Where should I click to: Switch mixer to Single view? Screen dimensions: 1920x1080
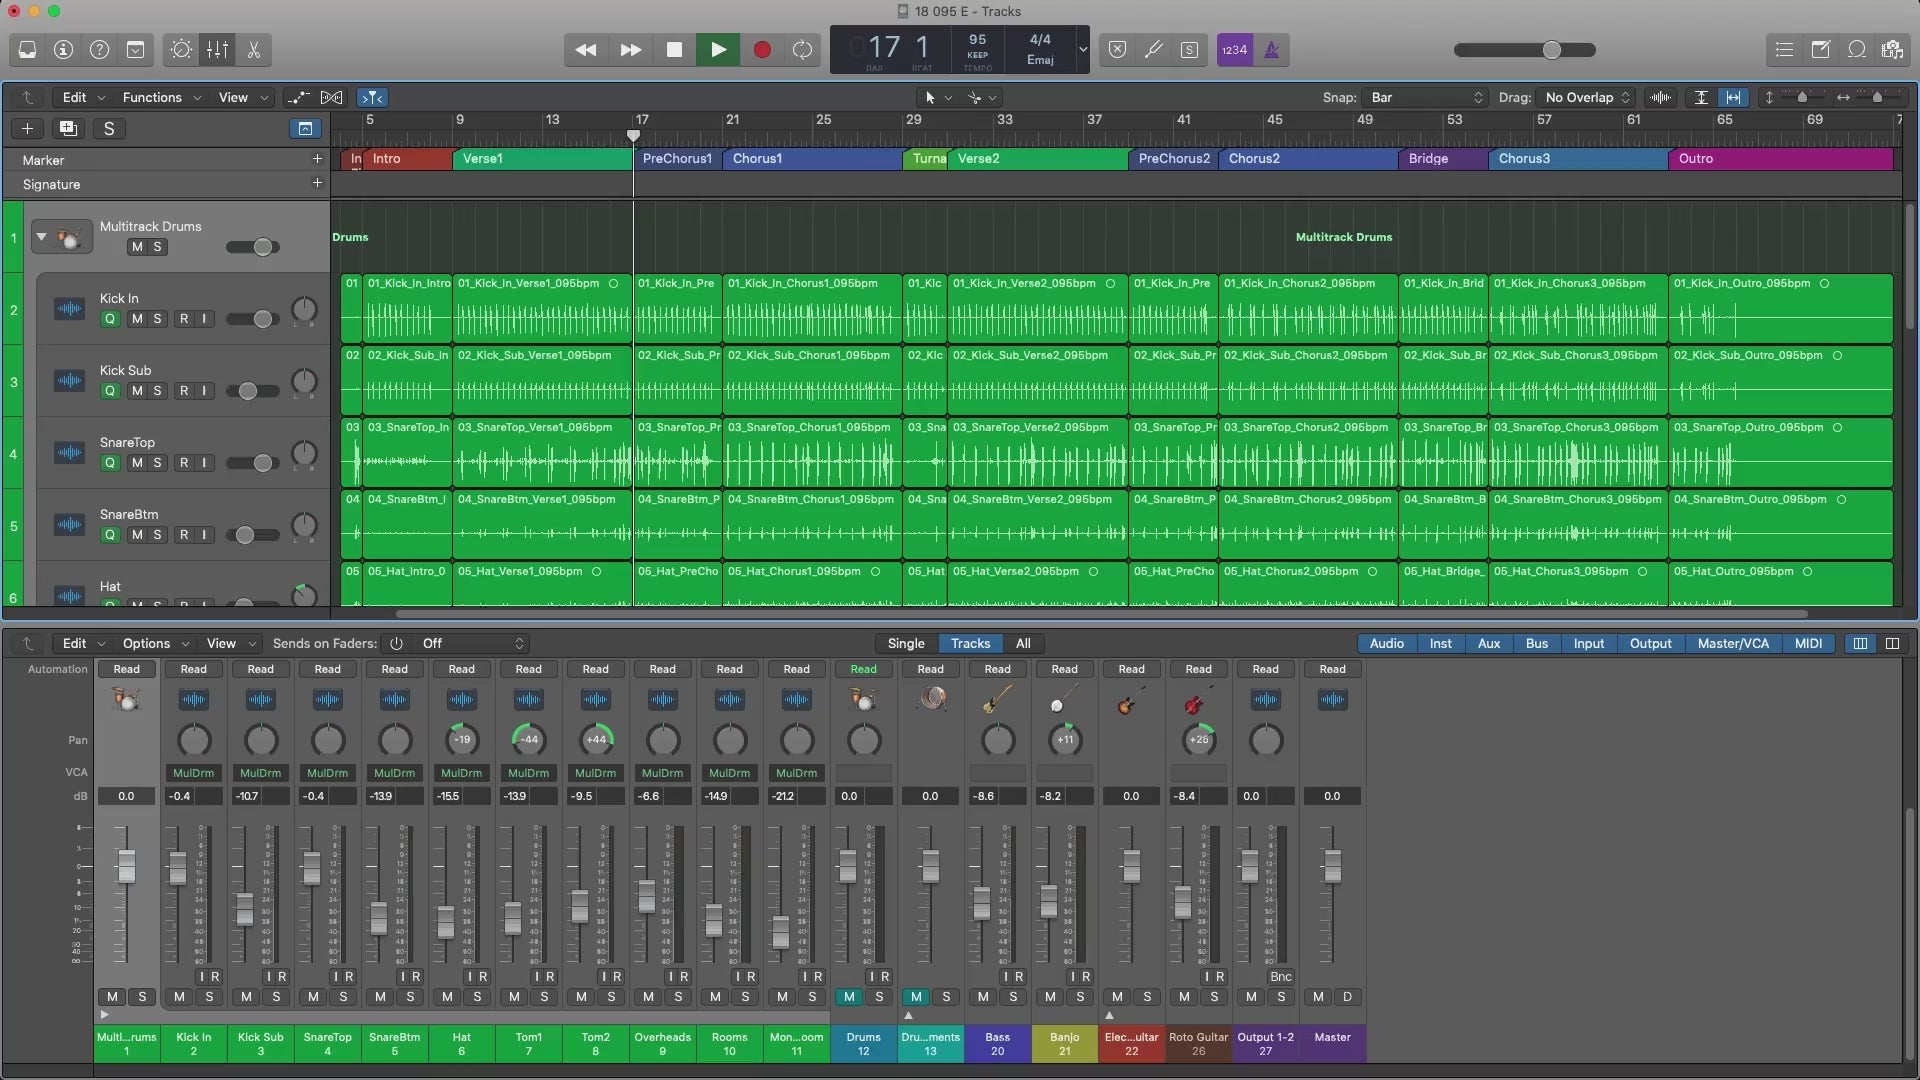[906, 643]
